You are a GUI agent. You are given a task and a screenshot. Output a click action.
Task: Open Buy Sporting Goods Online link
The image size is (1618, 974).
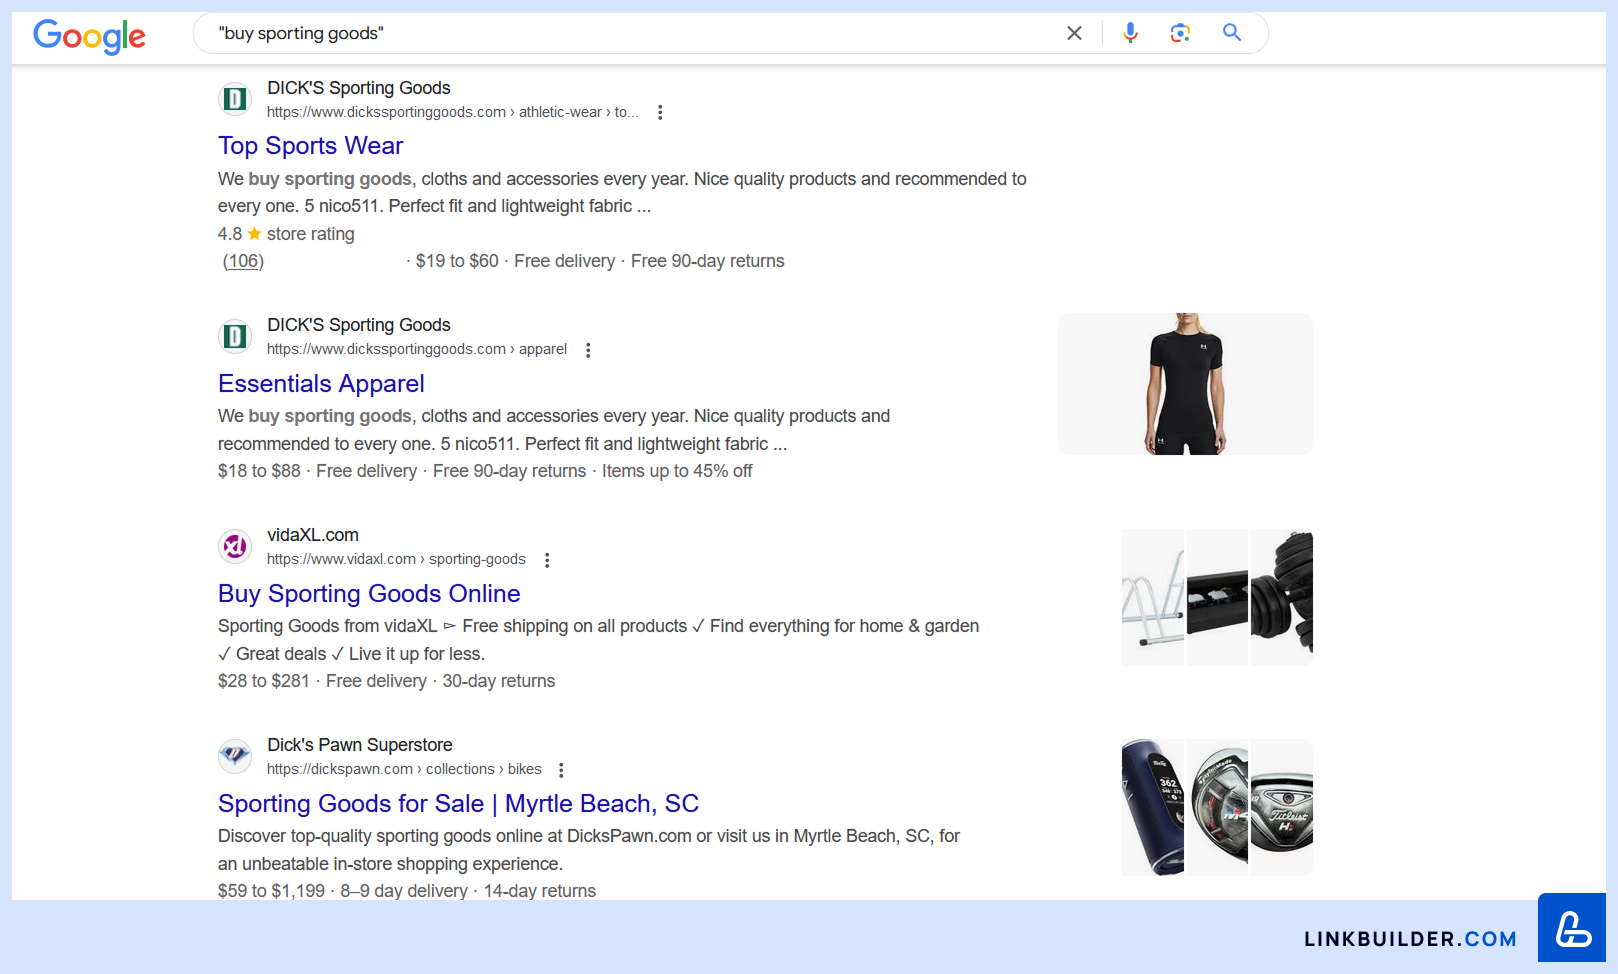coord(369,594)
